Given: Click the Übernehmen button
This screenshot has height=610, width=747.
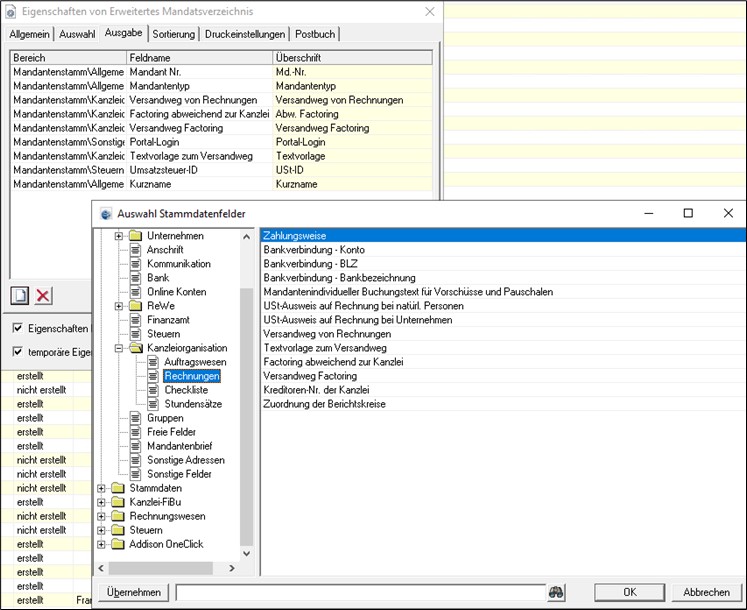Looking at the screenshot, I should (134, 592).
